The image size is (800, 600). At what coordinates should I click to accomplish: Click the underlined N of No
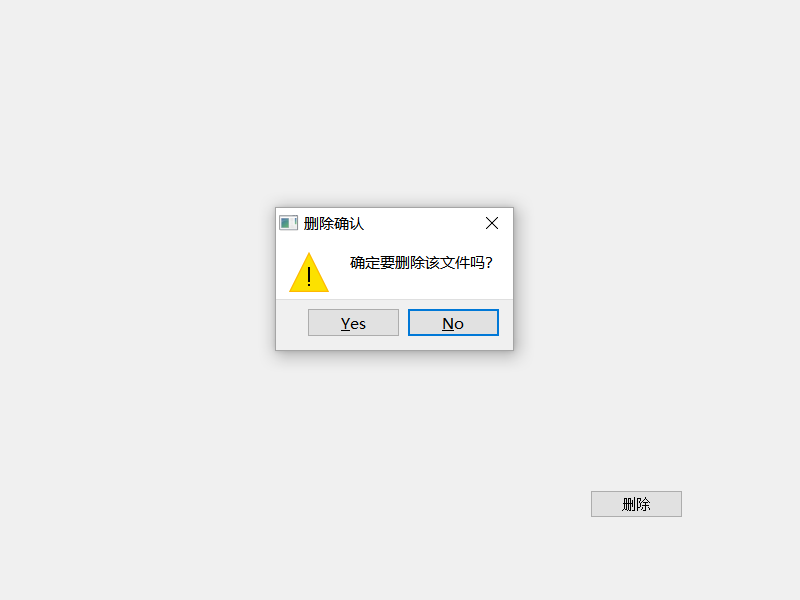(x=447, y=323)
